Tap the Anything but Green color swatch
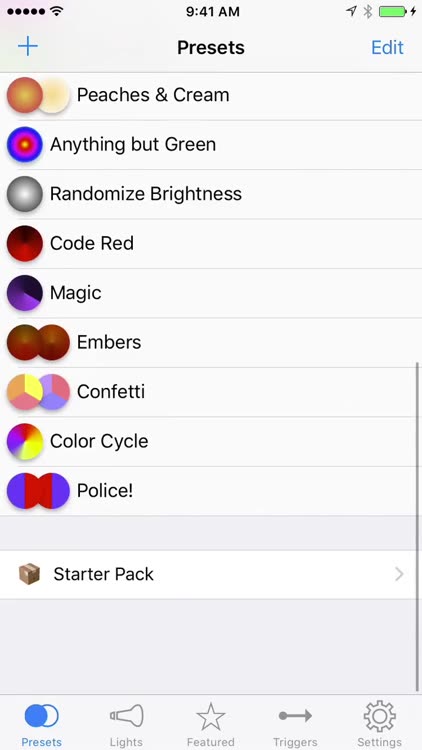Image resolution: width=422 pixels, height=750 pixels. [x=25, y=144]
